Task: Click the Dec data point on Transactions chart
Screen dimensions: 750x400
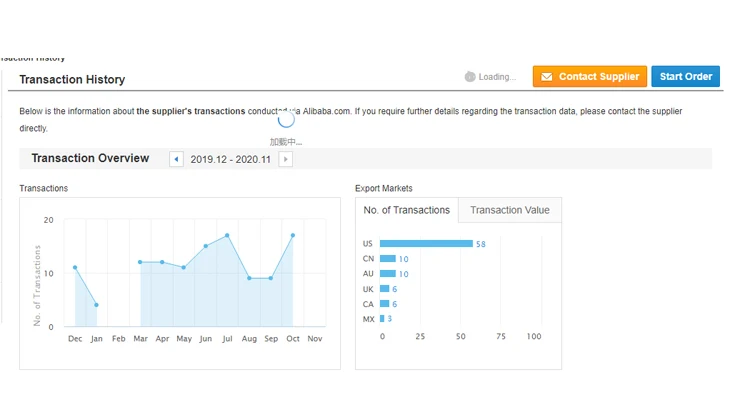Action: pyautogui.click(x=75, y=267)
